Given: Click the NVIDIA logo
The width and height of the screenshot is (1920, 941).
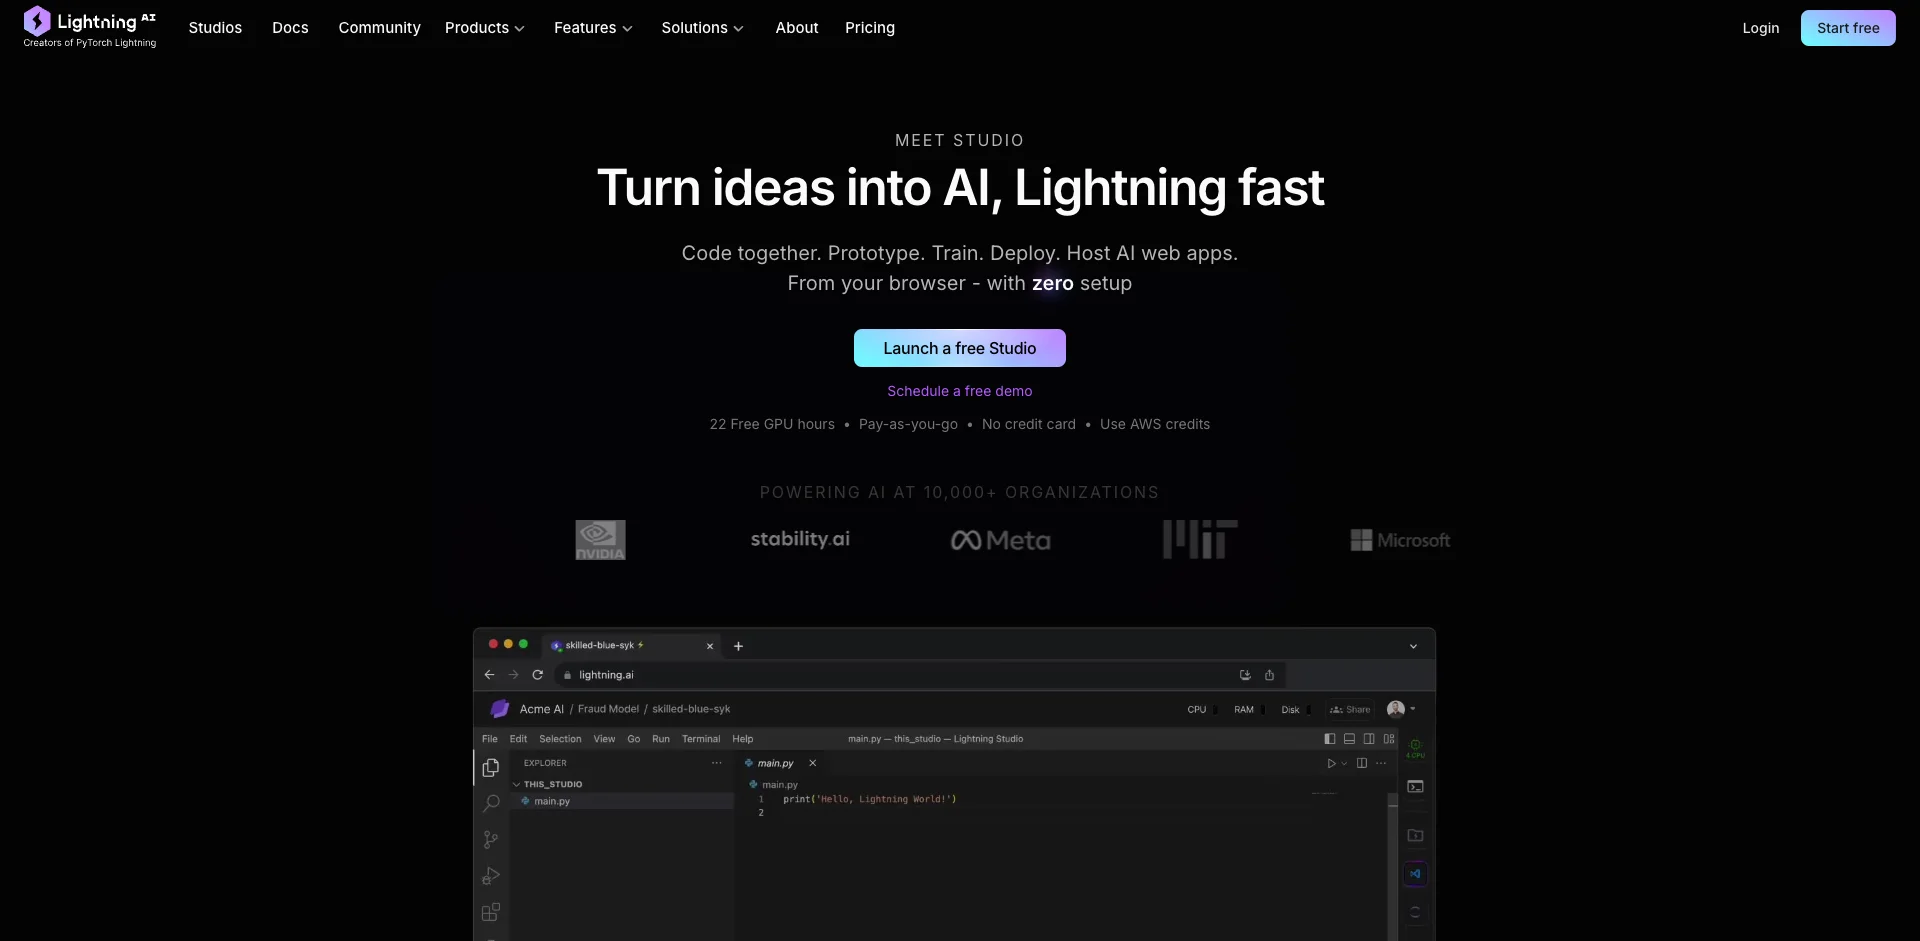Looking at the screenshot, I should pos(600,540).
